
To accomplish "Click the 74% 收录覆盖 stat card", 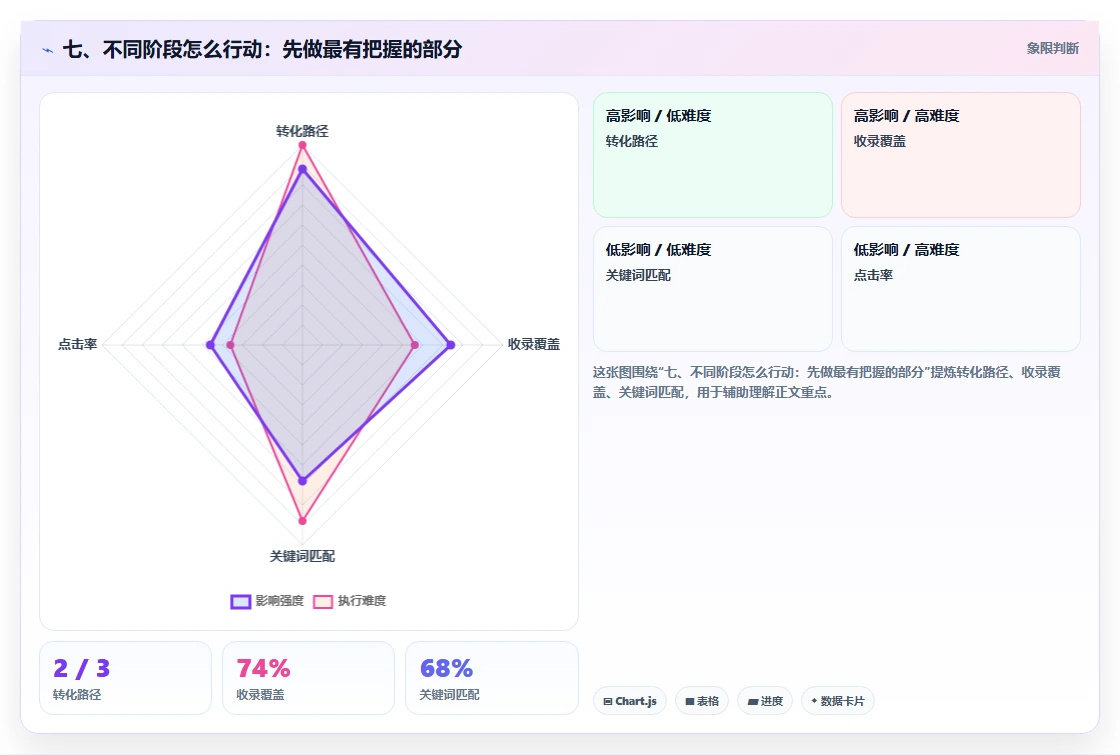I will (309, 678).
